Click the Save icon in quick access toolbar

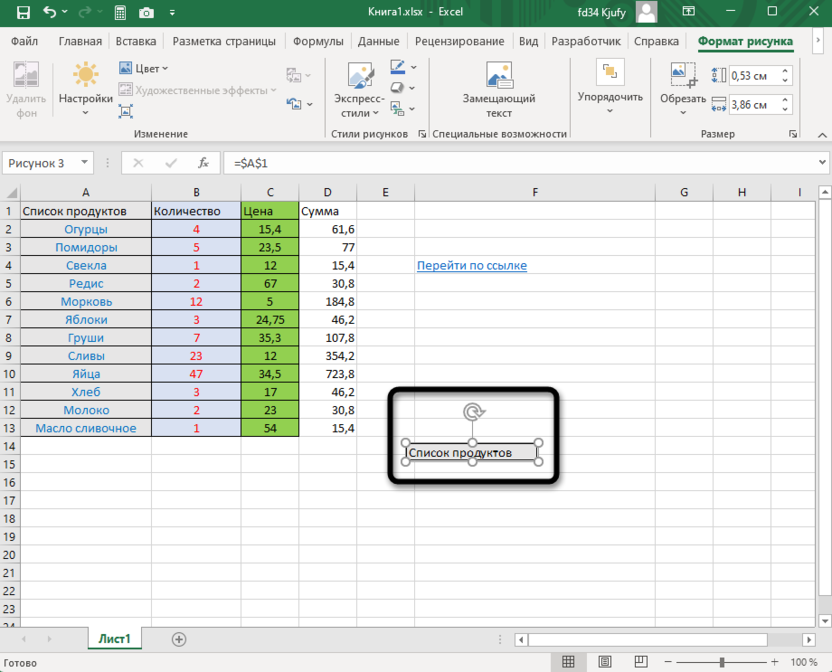[19, 13]
